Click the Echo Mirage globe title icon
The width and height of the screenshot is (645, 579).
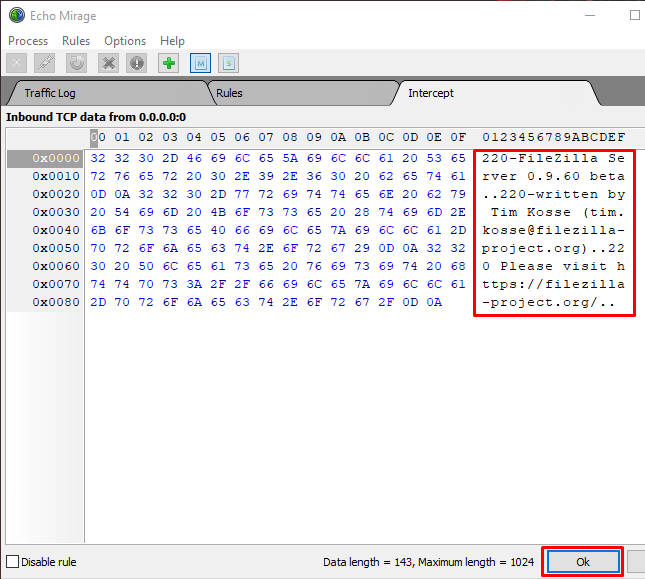tap(17, 16)
